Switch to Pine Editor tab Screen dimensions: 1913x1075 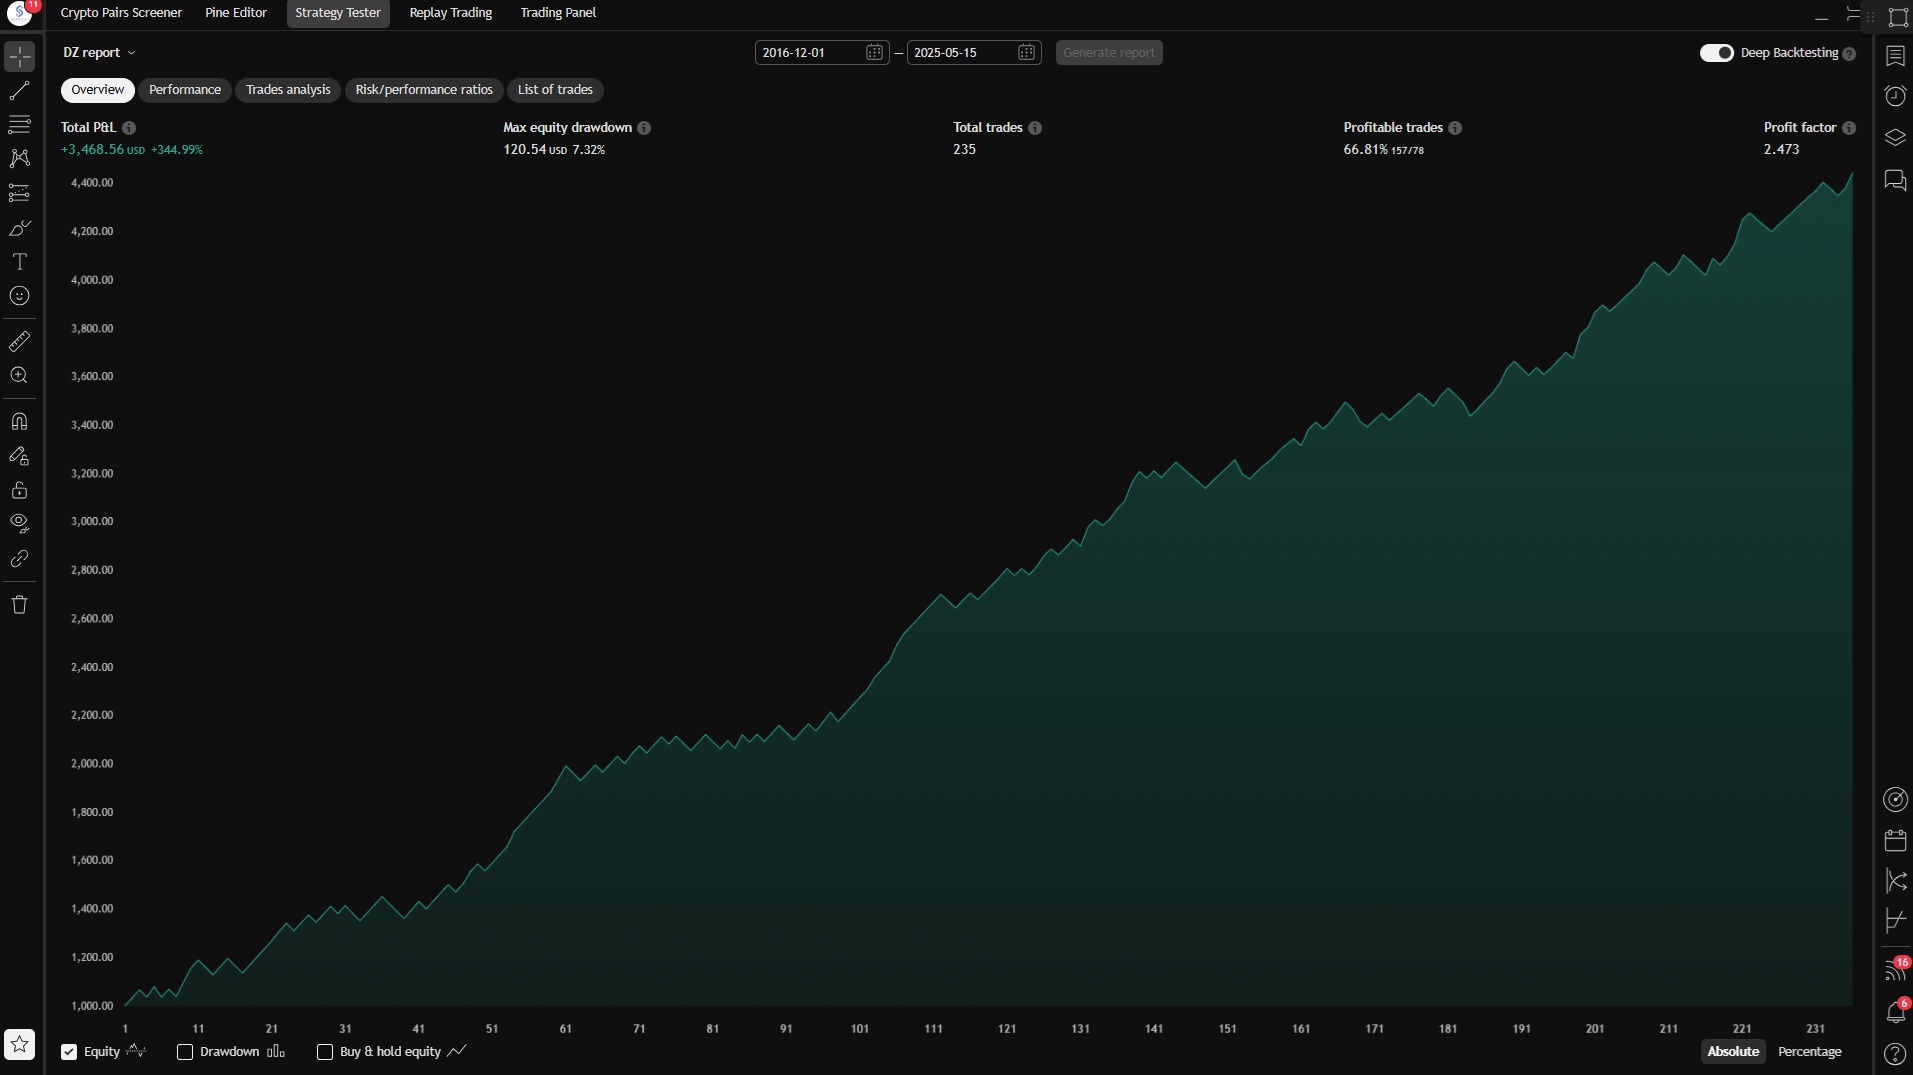point(236,13)
